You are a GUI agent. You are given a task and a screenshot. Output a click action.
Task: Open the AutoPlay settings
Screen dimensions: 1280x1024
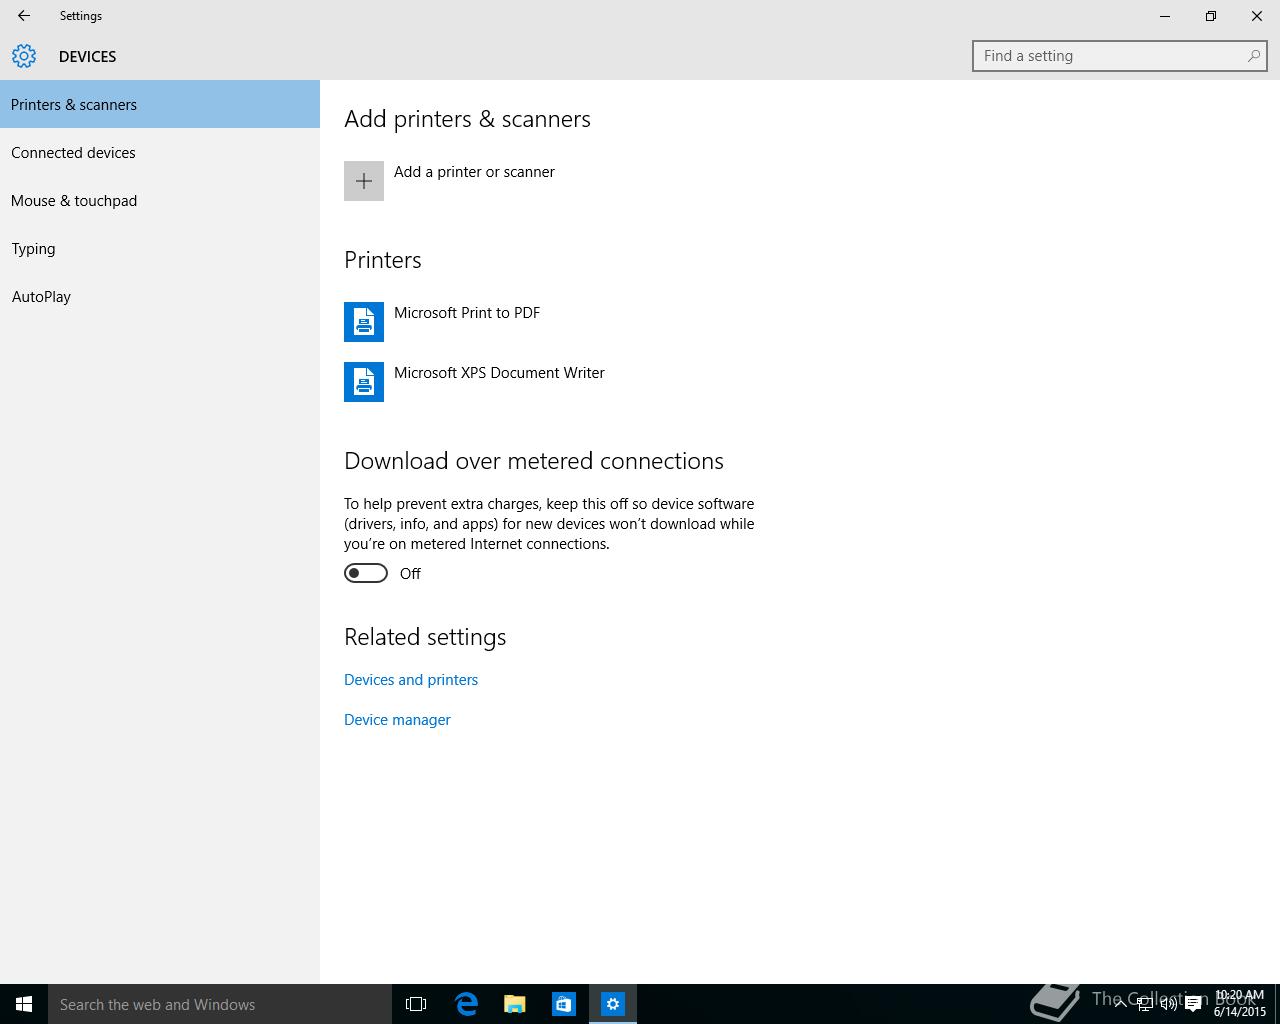pos(160,296)
